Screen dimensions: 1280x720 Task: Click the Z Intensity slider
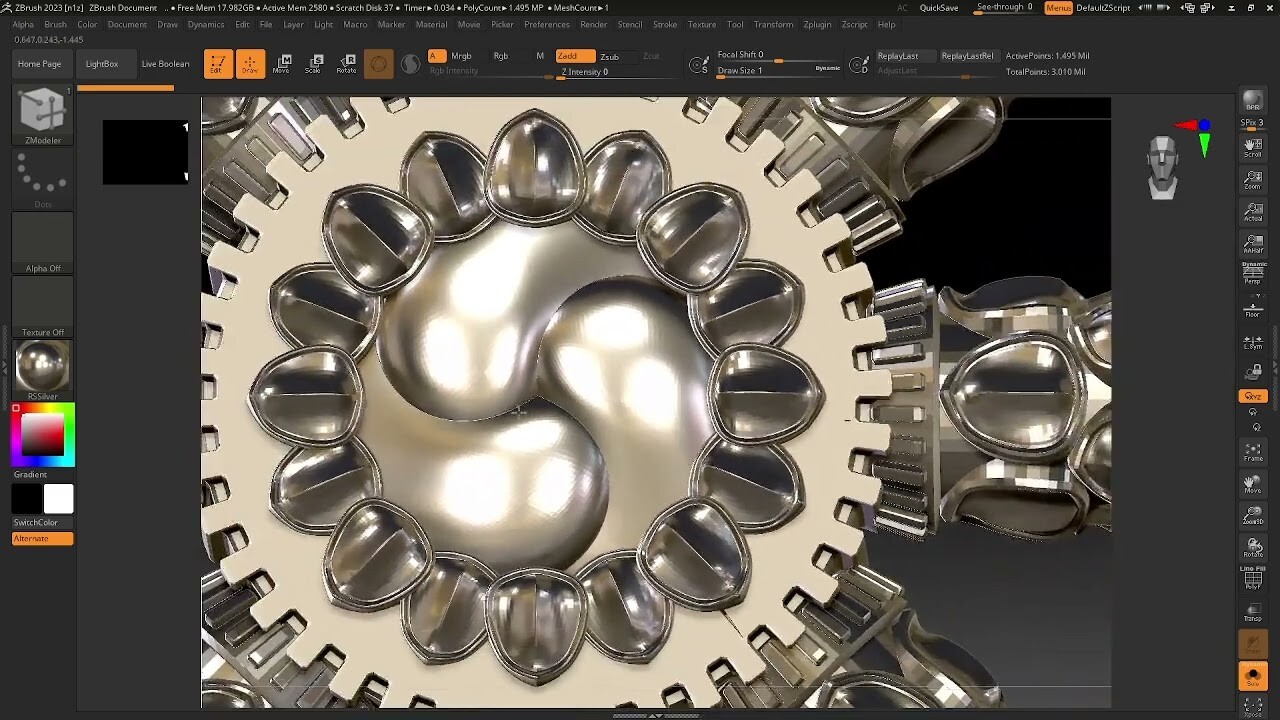(x=585, y=71)
